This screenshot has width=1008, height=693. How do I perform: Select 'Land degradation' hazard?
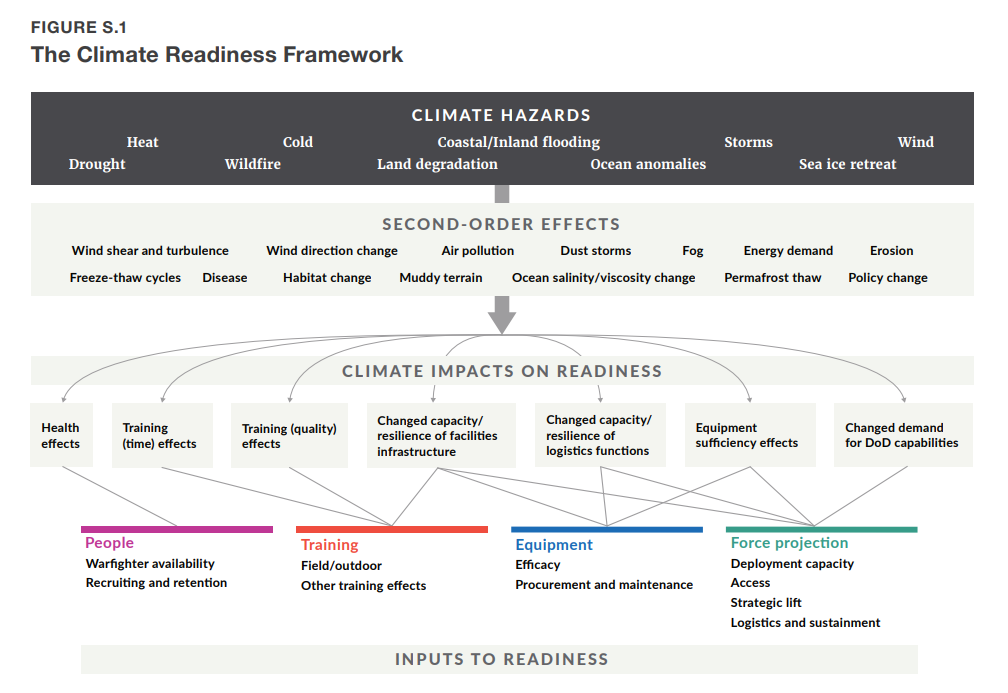pos(437,164)
